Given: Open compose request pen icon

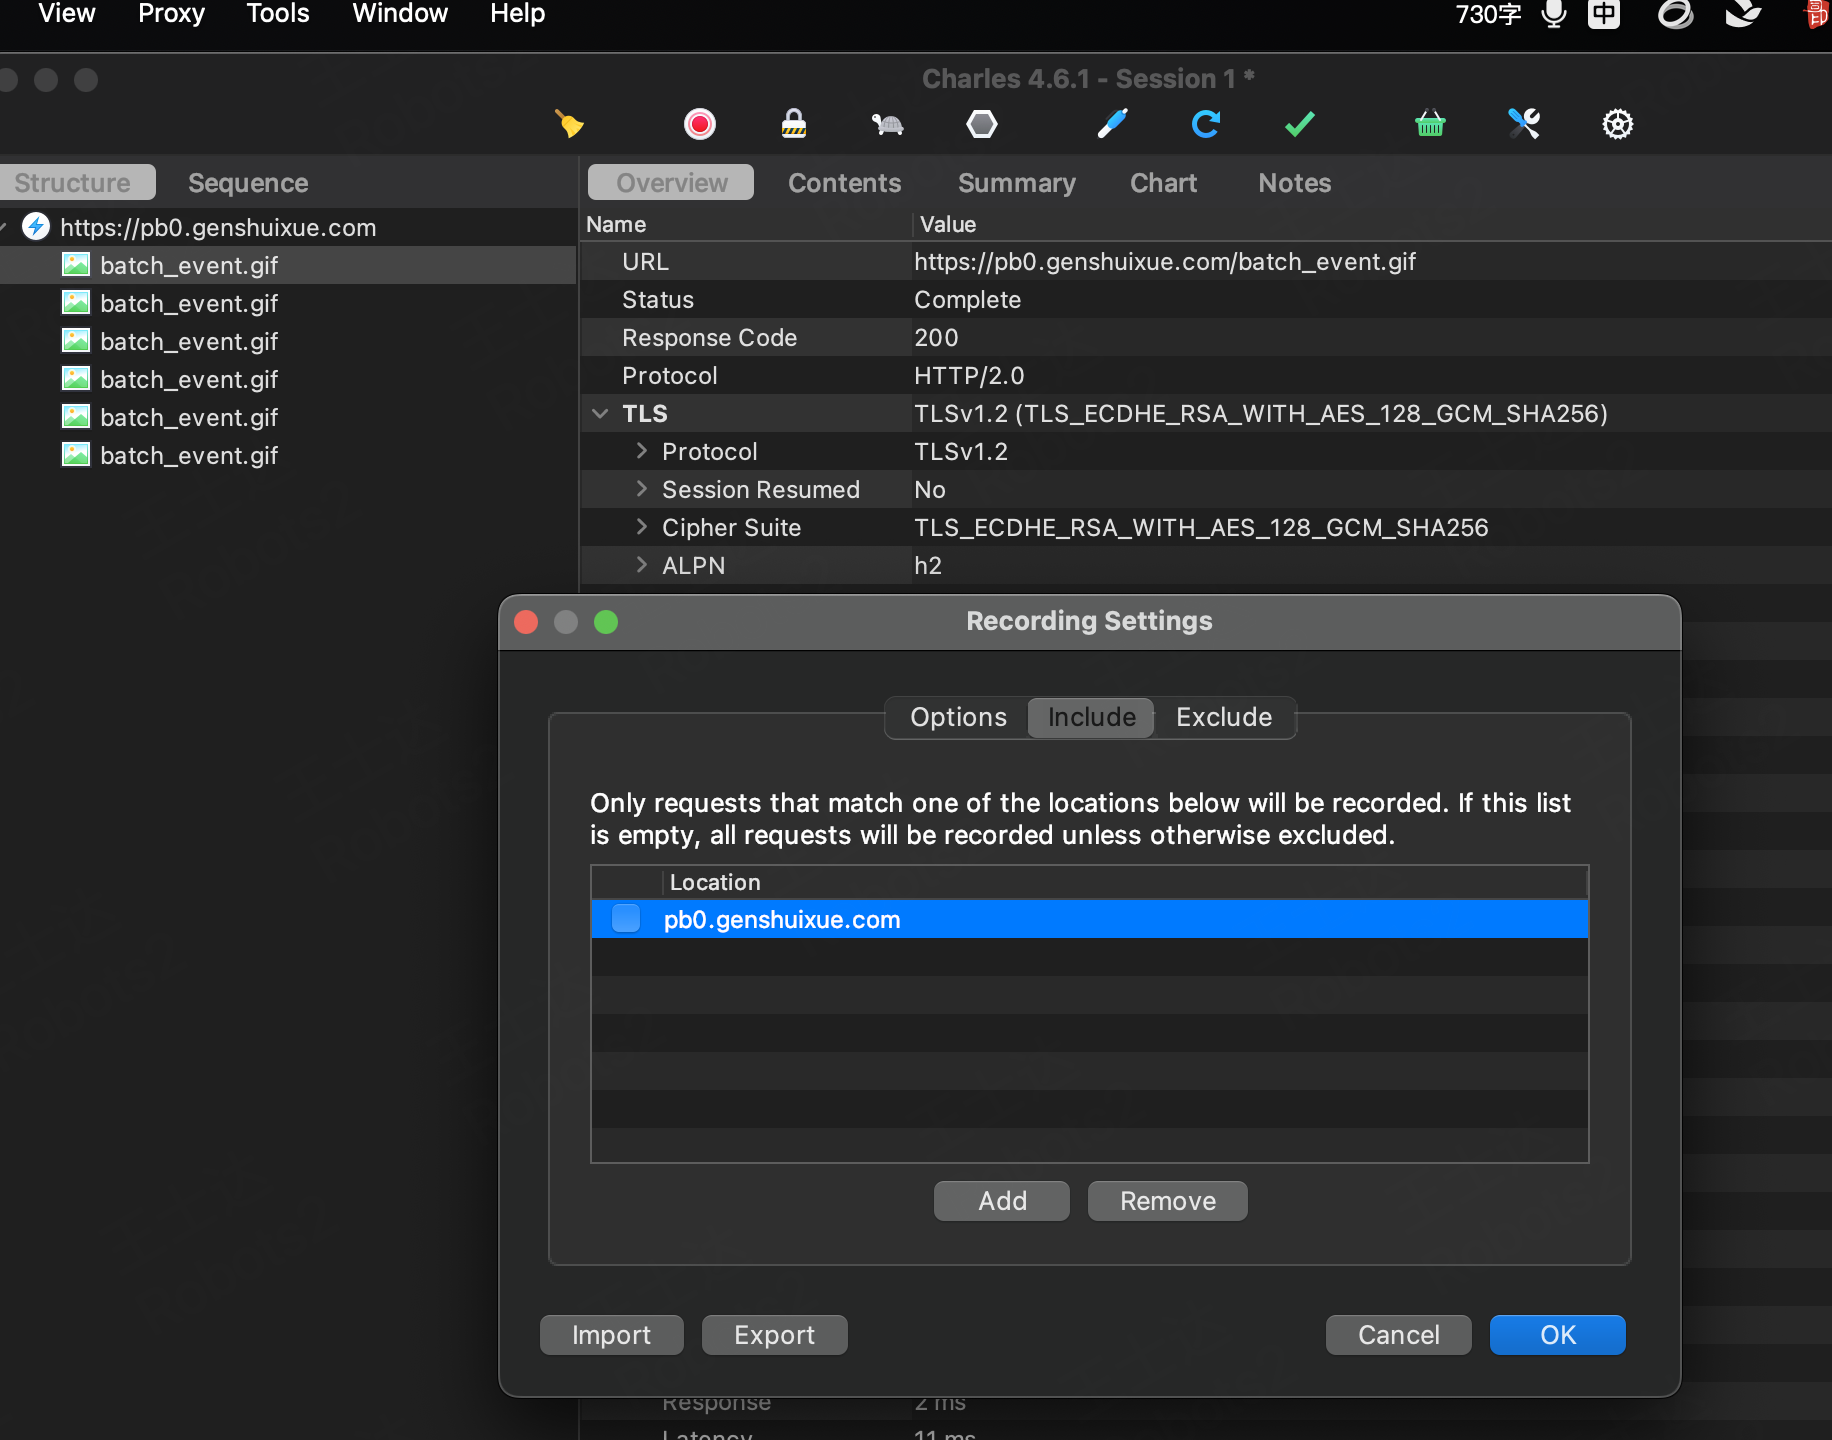Looking at the screenshot, I should (1112, 124).
